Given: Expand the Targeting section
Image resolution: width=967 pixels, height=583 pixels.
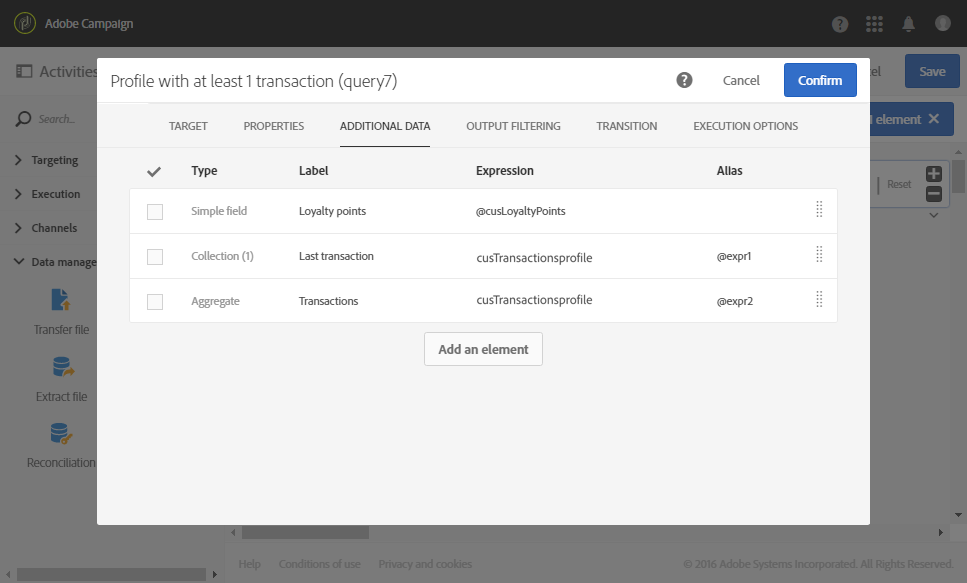Looking at the screenshot, I should 55,160.
